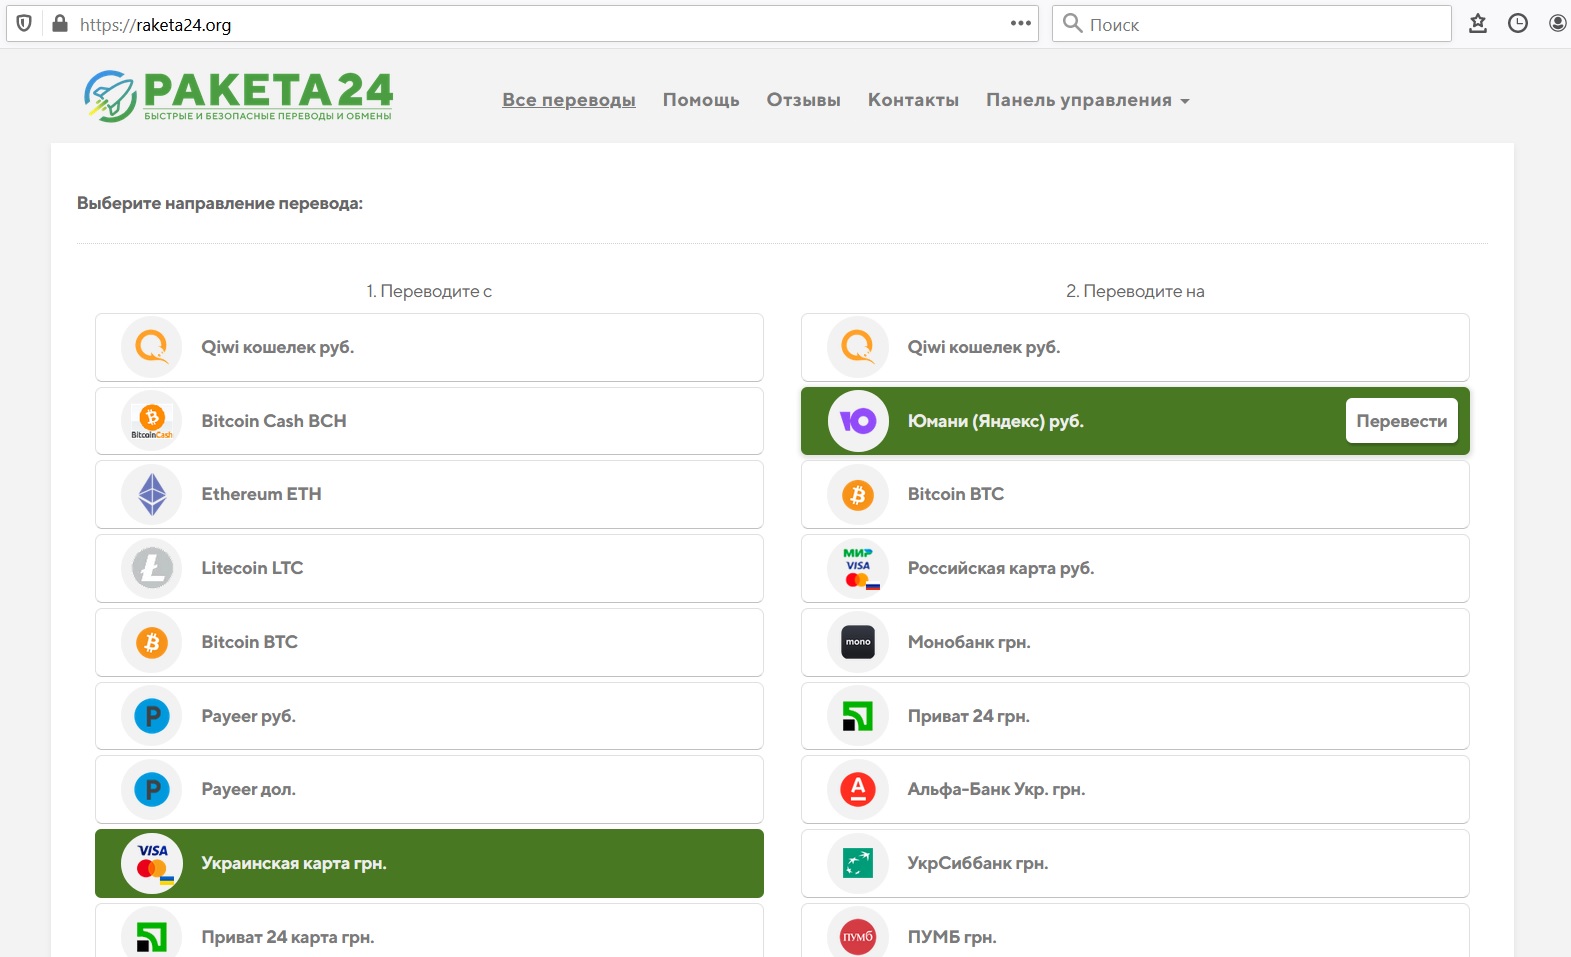The image size is (1571, 957).
Task: Click the Litecoin LTC icon
Action: click(x=152, y=568)
